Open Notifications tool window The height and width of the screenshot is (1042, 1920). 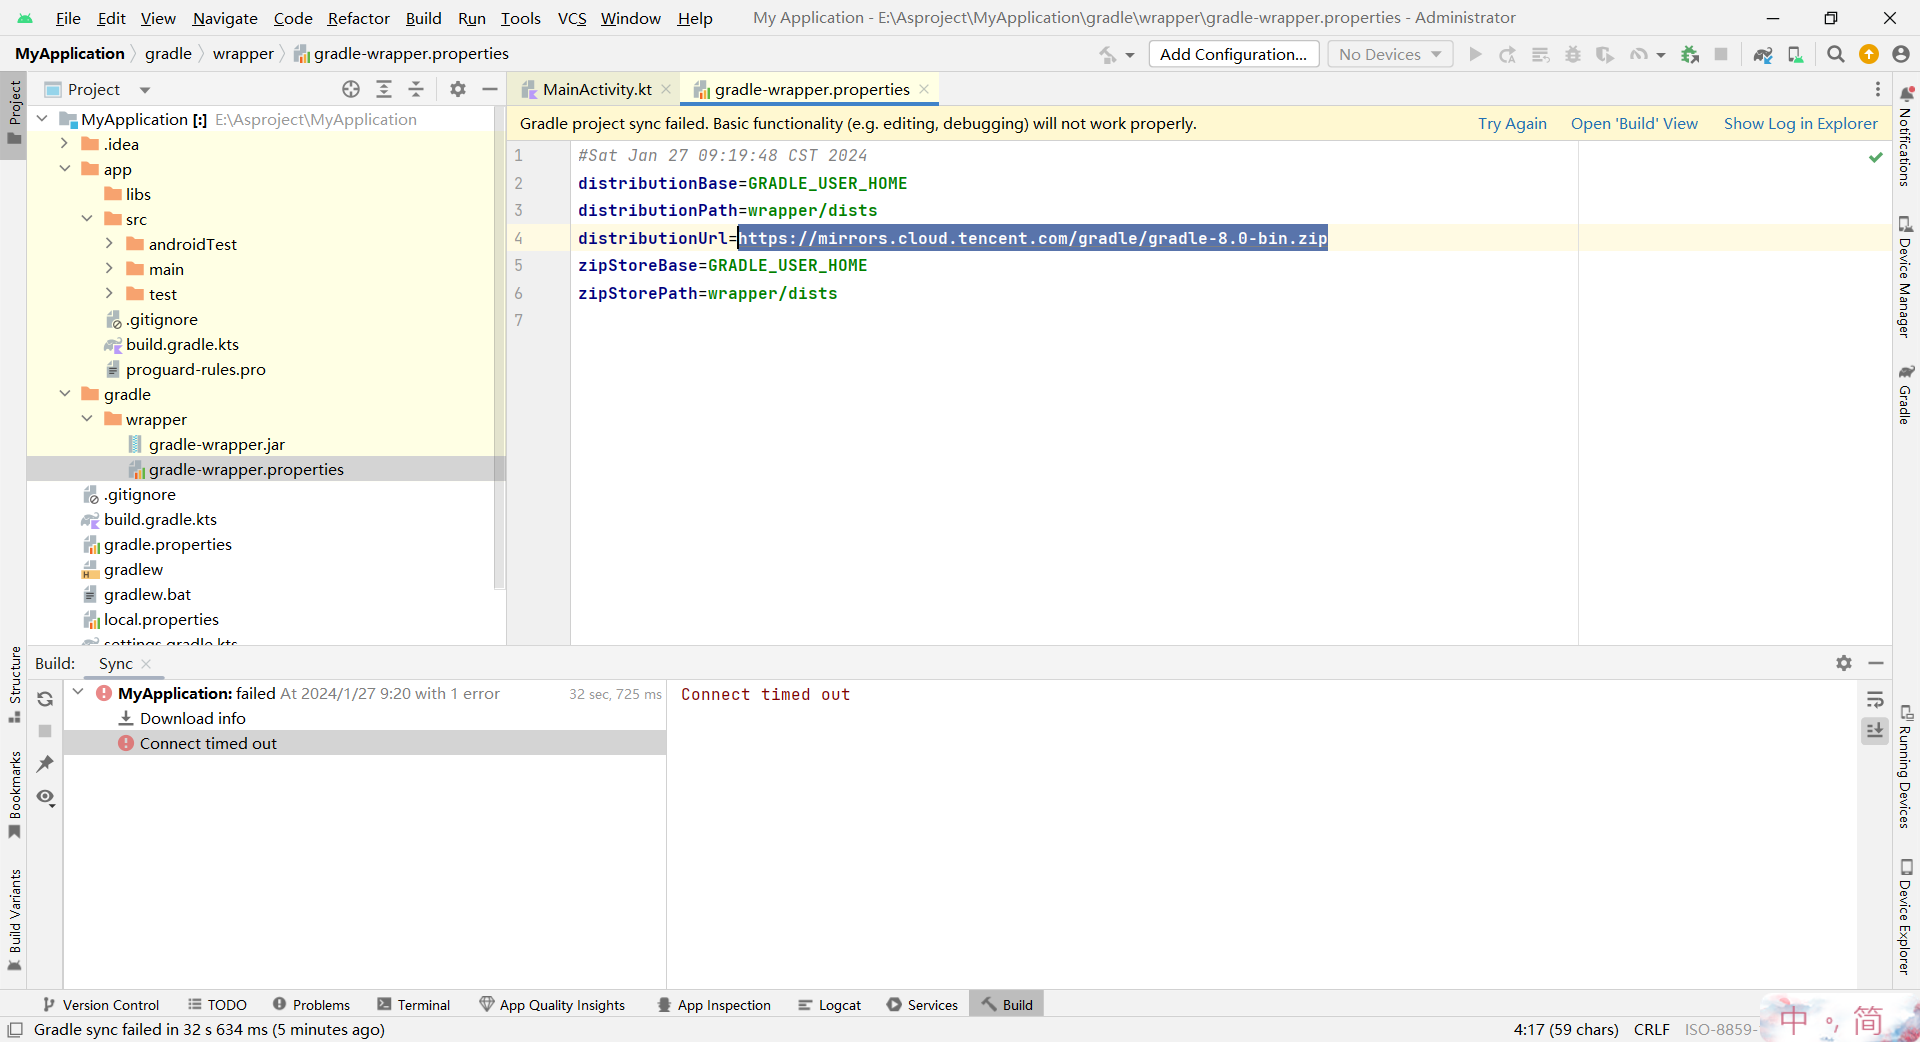tap(1906, 136)
